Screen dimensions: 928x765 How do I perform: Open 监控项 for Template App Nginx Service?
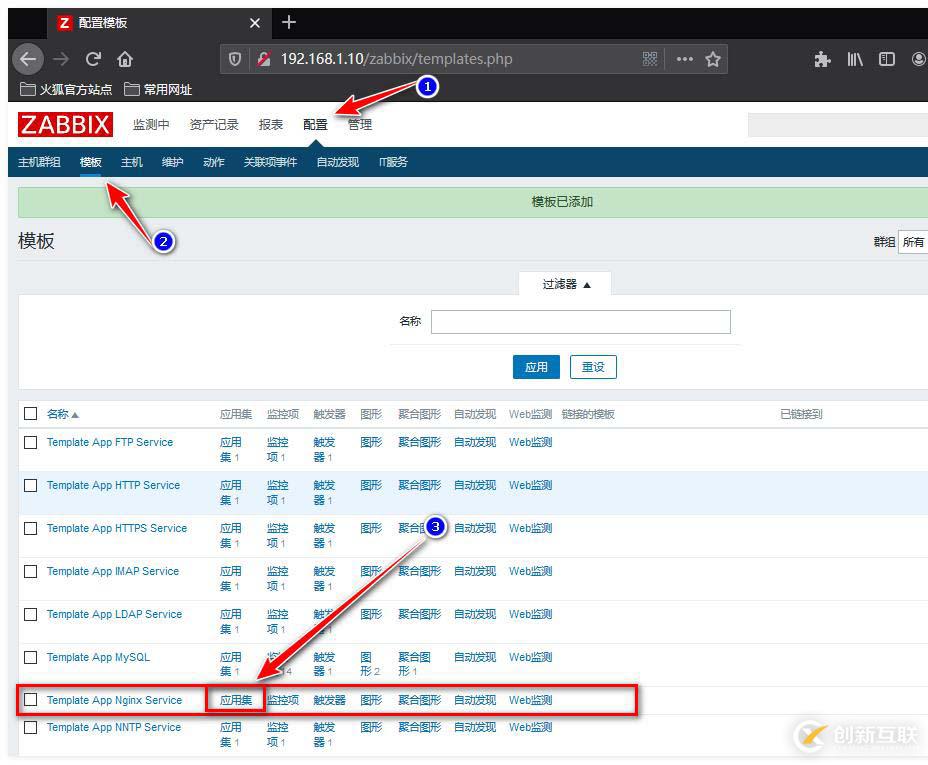click(x=282, y=700)
